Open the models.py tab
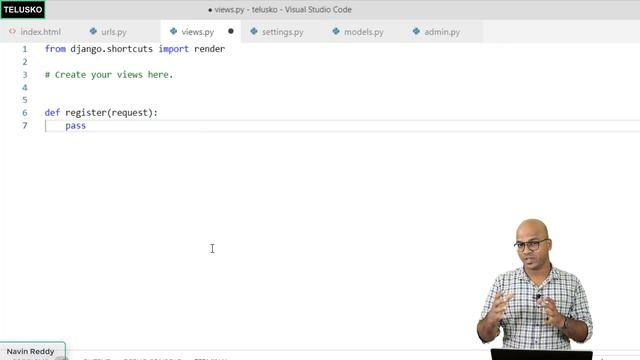Screen dimensions: 640x360 [363, 32]
